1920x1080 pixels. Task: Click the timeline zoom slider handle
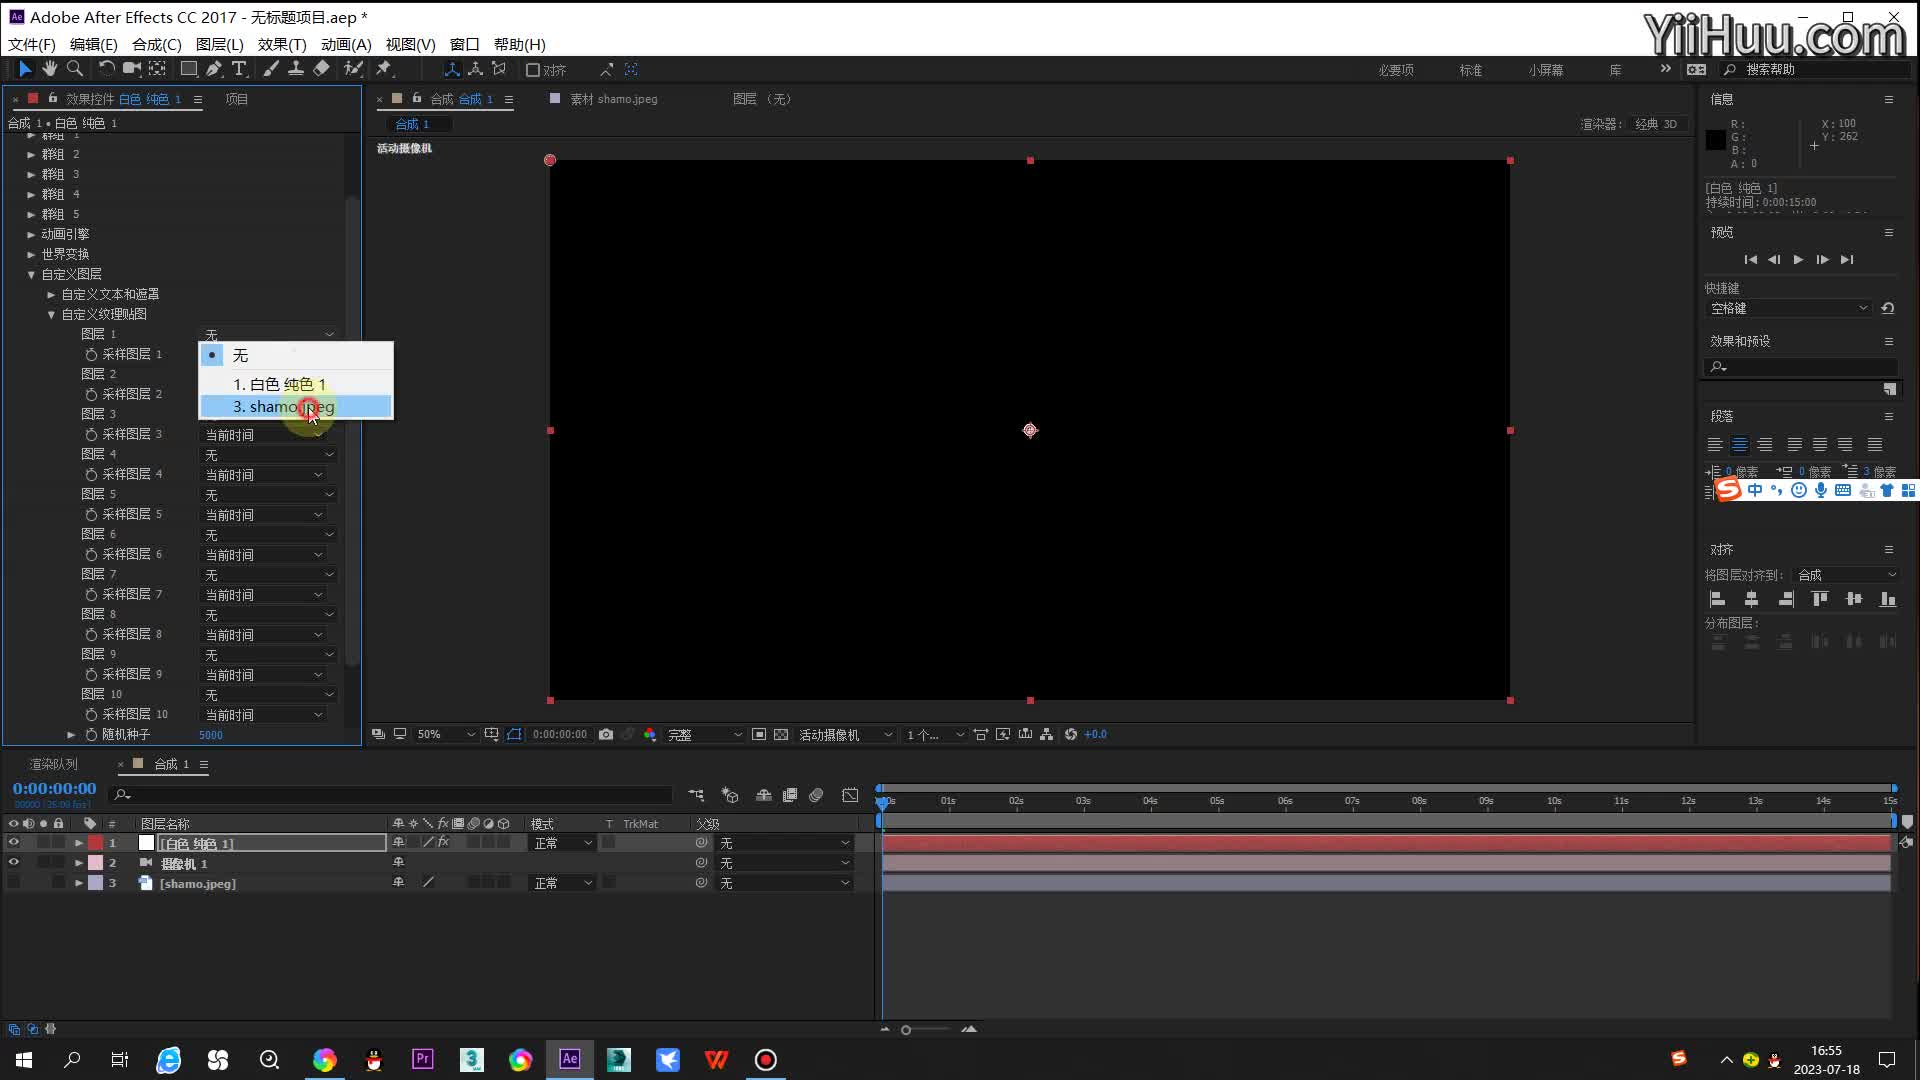click(x=906, y=1029)
